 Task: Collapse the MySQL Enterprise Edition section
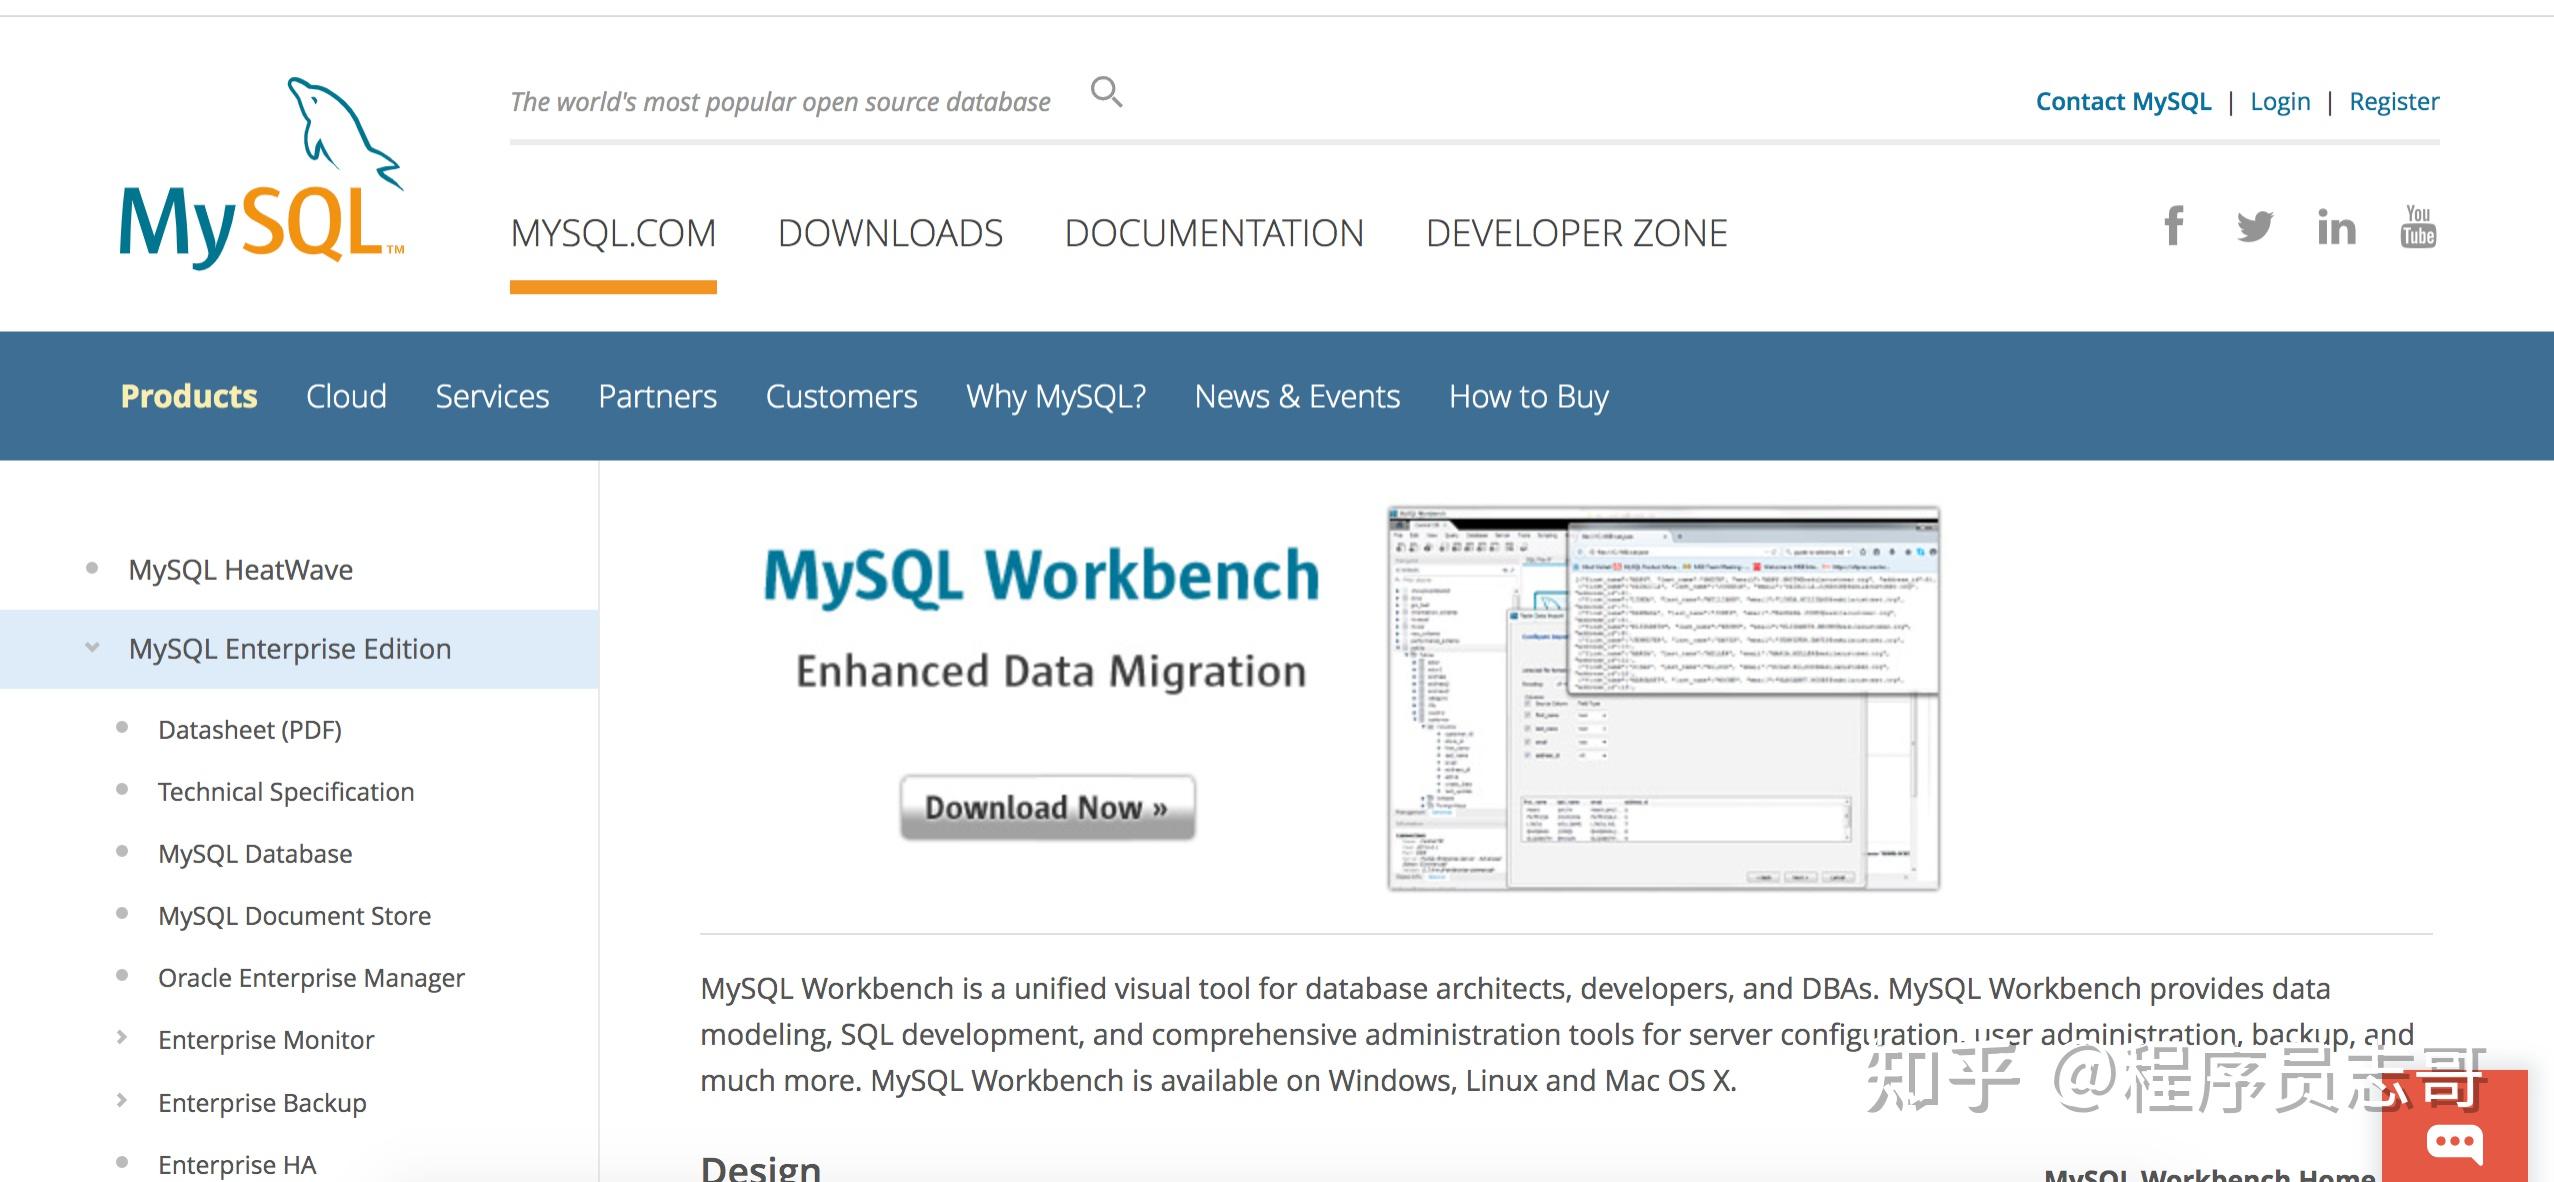[92, 648]
